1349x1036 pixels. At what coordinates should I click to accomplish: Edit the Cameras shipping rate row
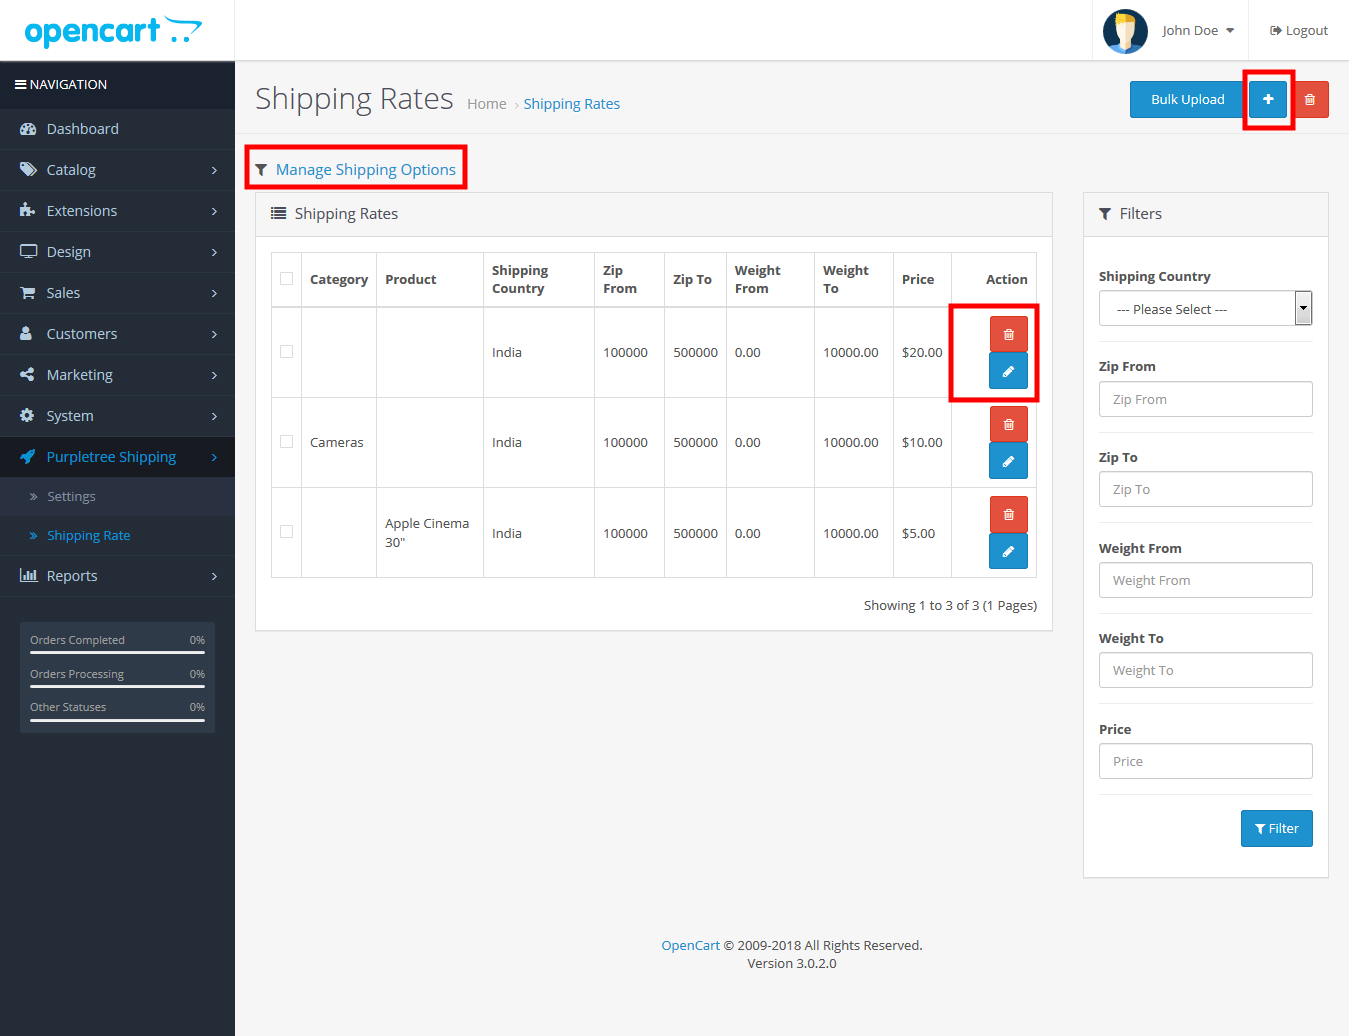[1008, 461]
